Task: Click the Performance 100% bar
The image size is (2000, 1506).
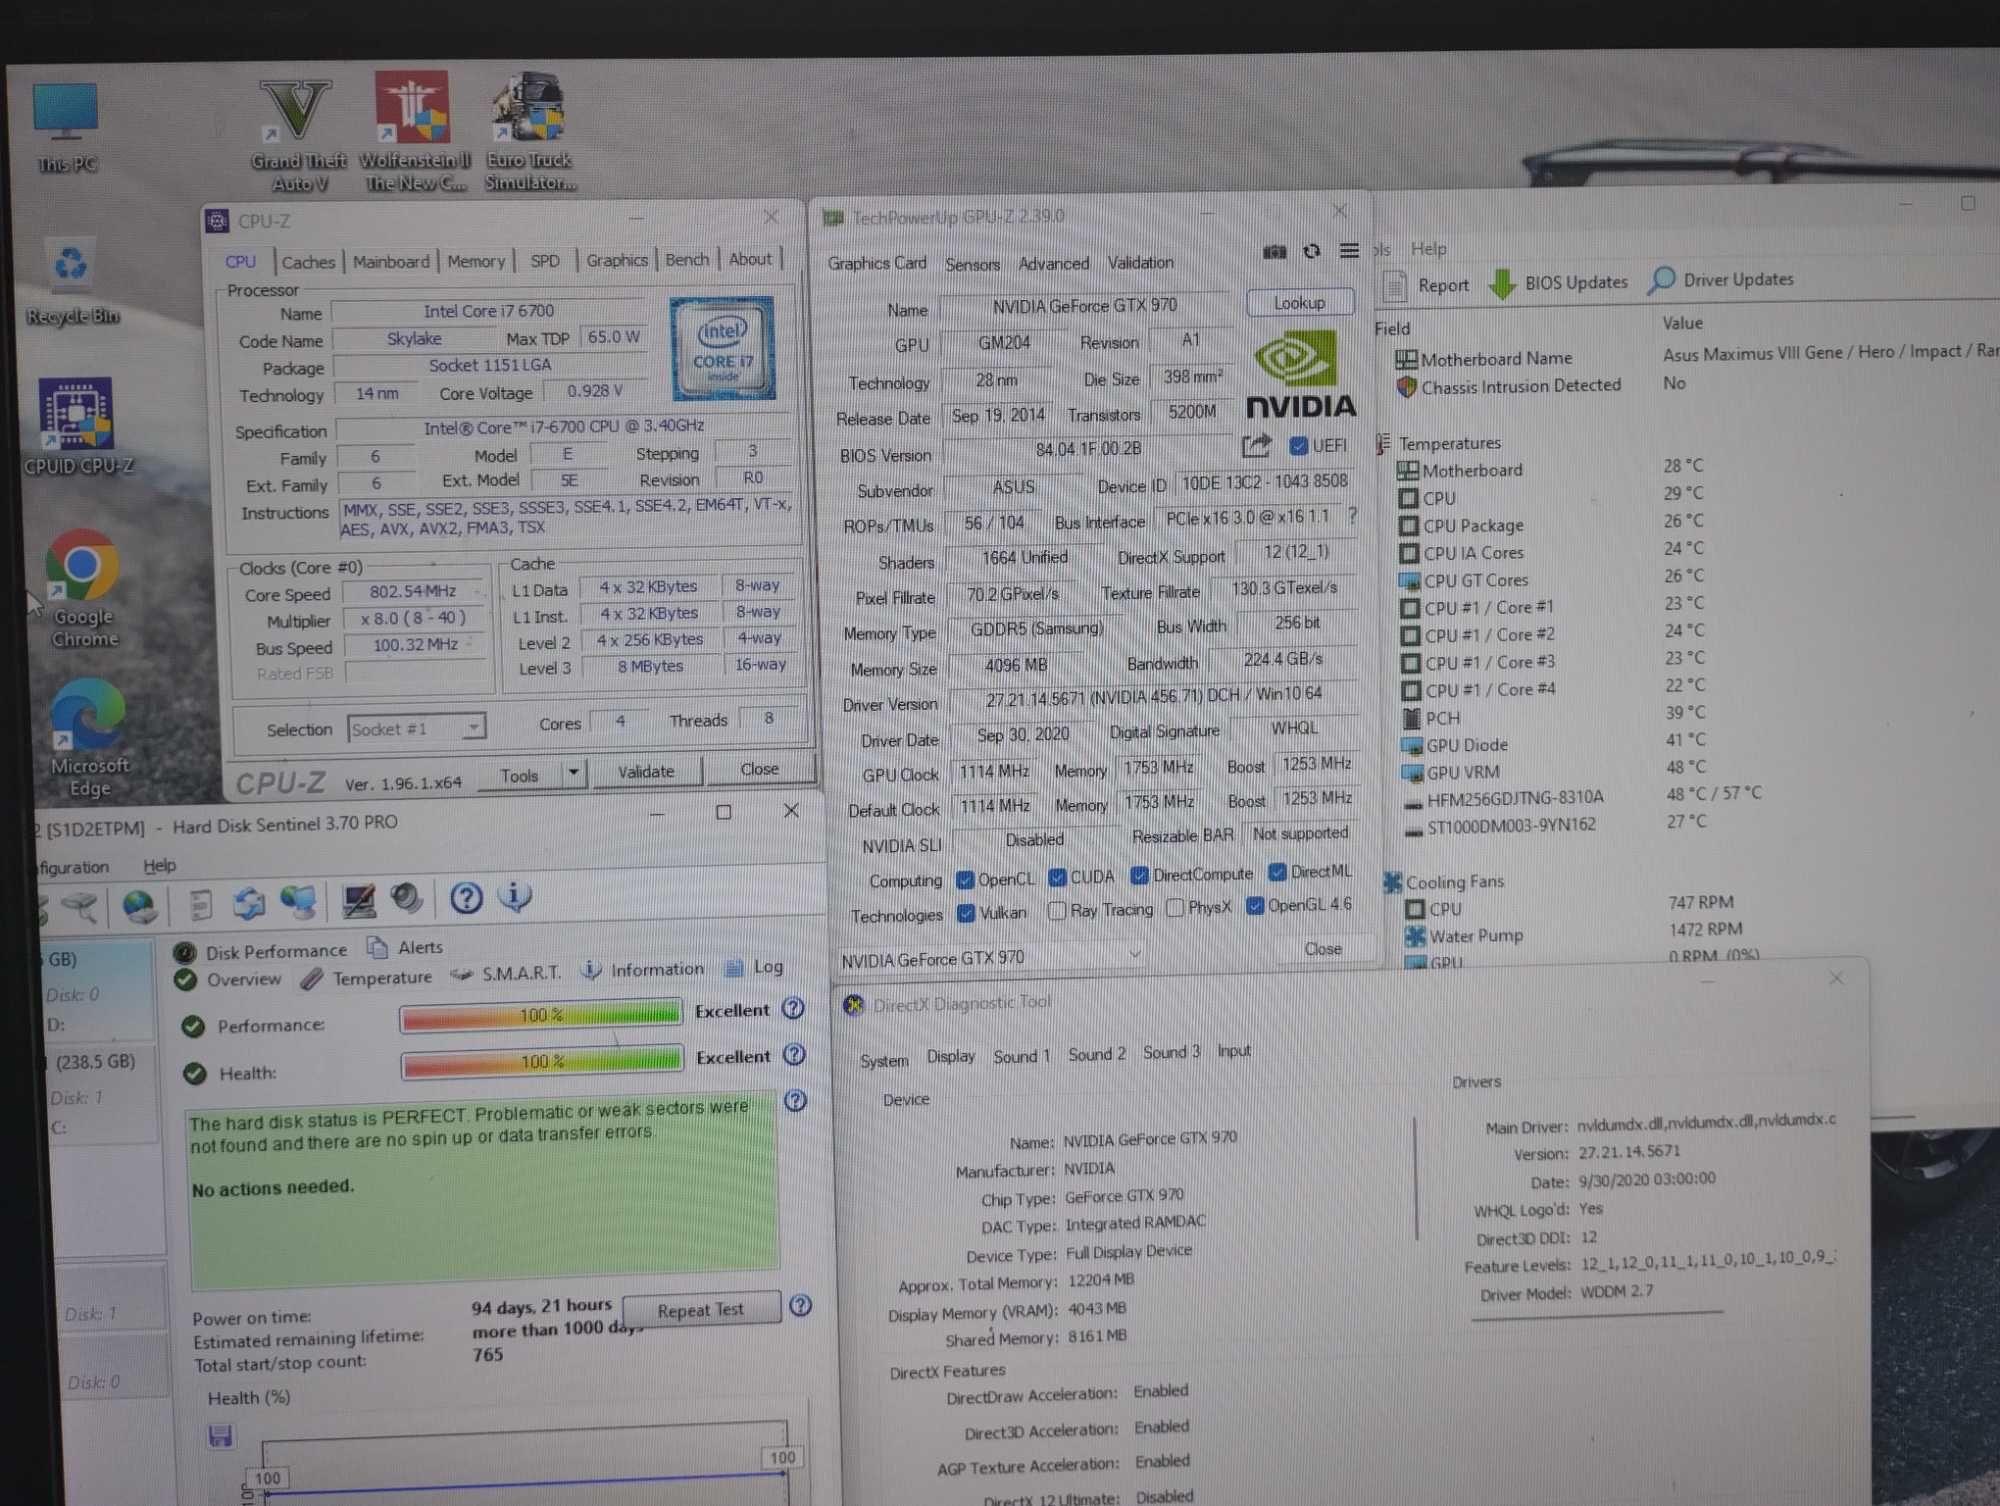Action: (x=541, y=1015)
